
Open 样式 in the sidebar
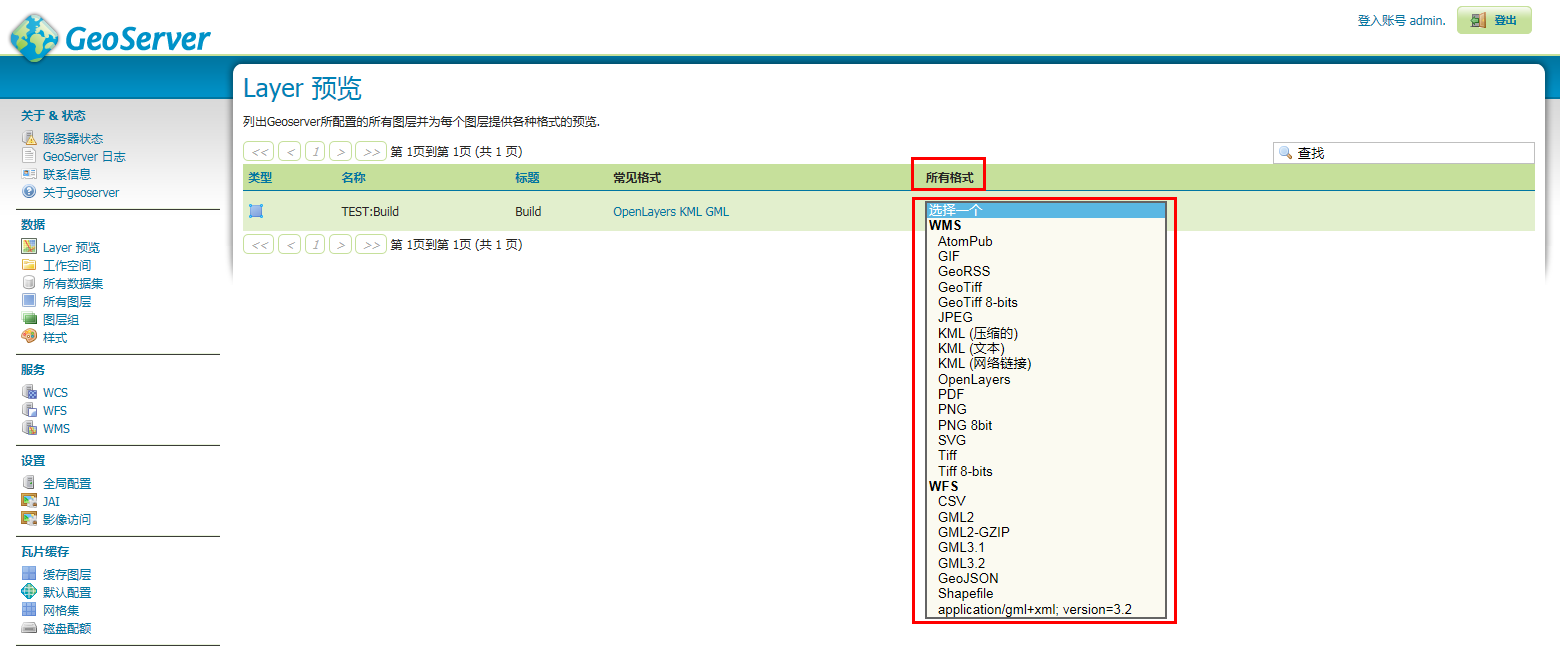point(55,338)
